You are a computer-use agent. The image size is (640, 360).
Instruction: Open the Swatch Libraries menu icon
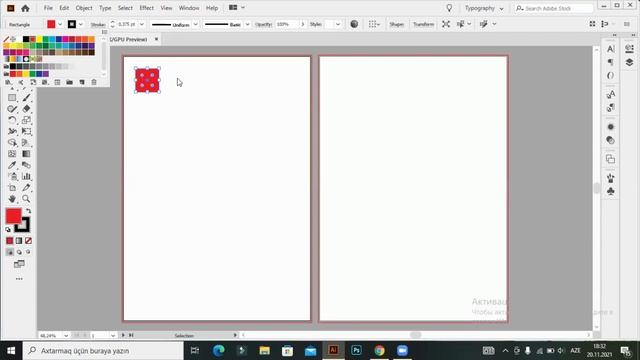coord(8,82)
